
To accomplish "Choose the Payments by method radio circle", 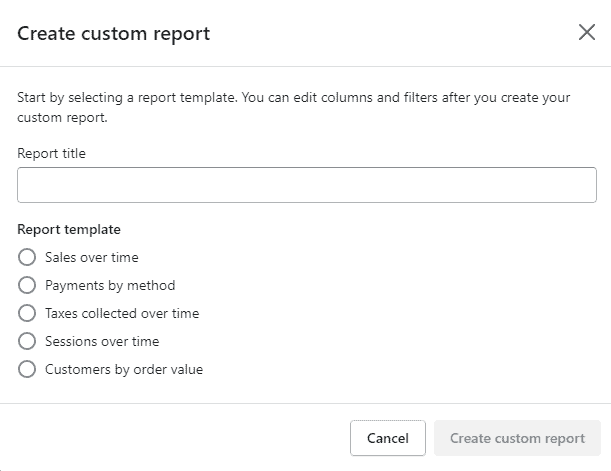I will pos(27,285).
